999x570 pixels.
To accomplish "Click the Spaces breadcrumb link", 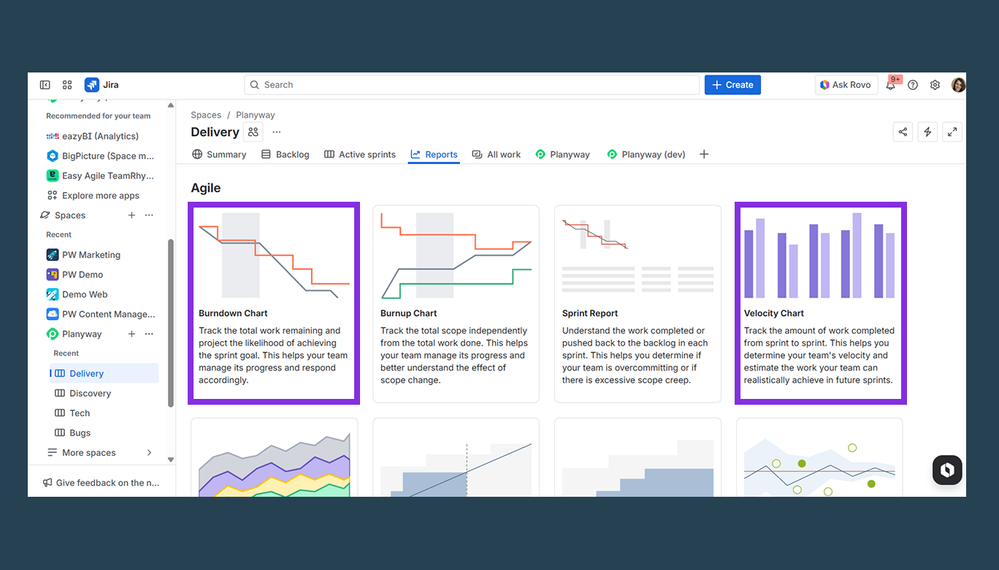I will click(206, 115).
